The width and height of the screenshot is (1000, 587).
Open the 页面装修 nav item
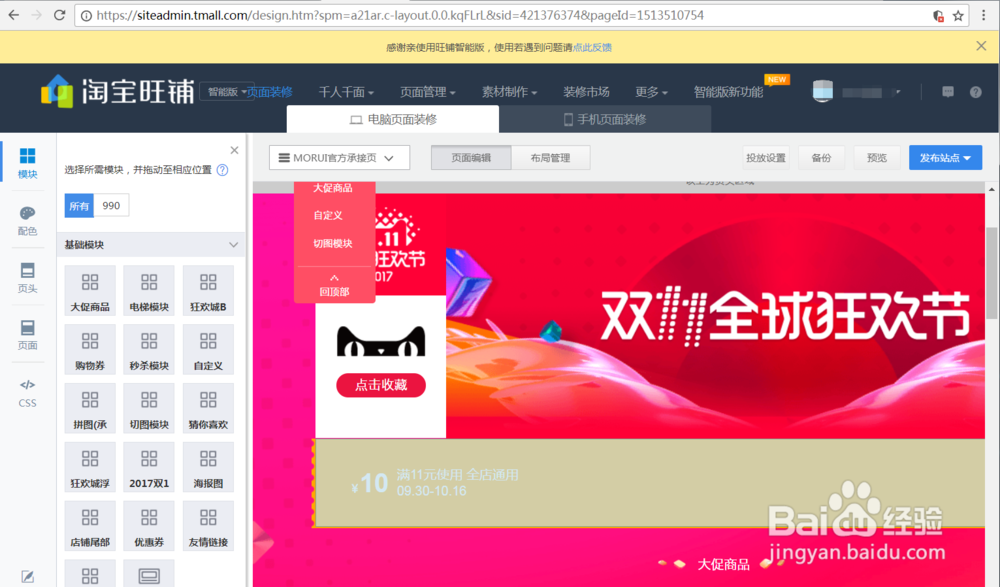click(x=270, y=92)
